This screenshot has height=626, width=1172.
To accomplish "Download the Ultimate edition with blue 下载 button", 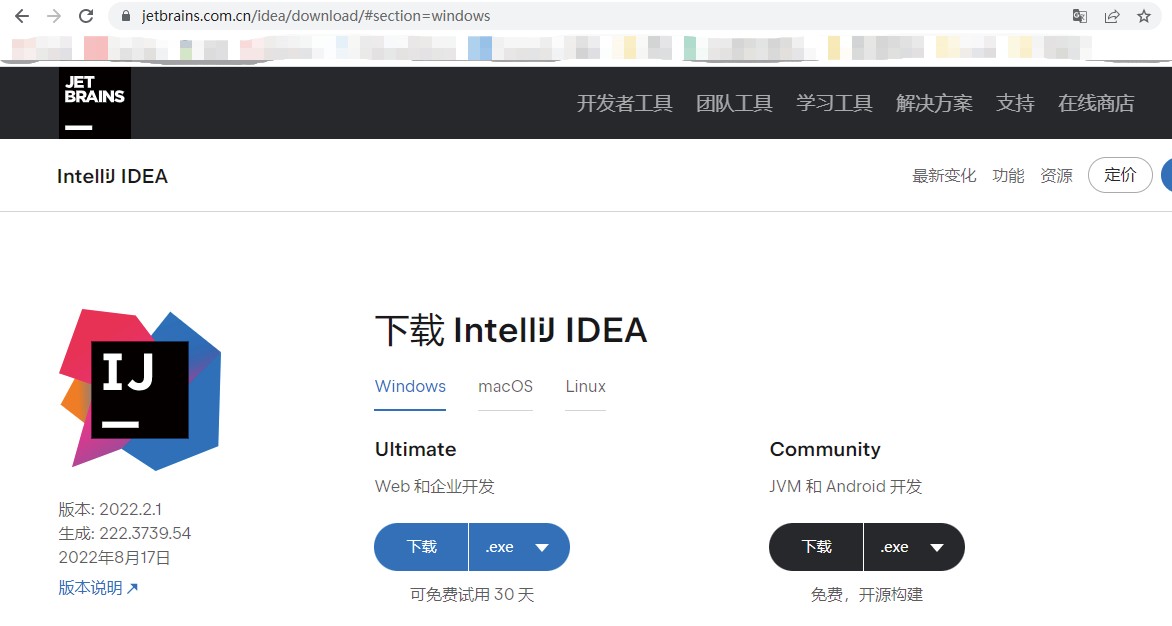I will click(x=422, y=547).
